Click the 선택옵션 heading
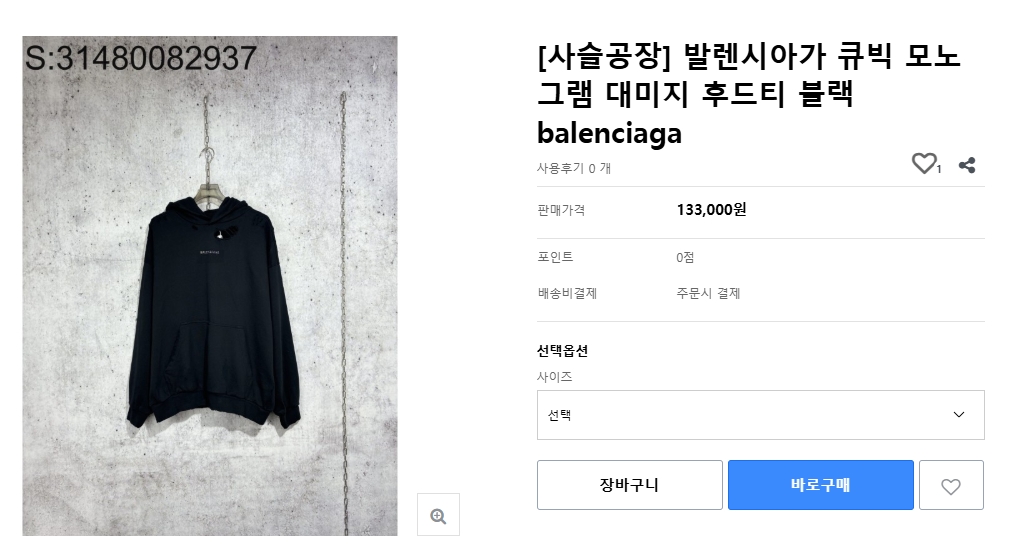This screenshot has height=560, width=1022. point(563,351)
